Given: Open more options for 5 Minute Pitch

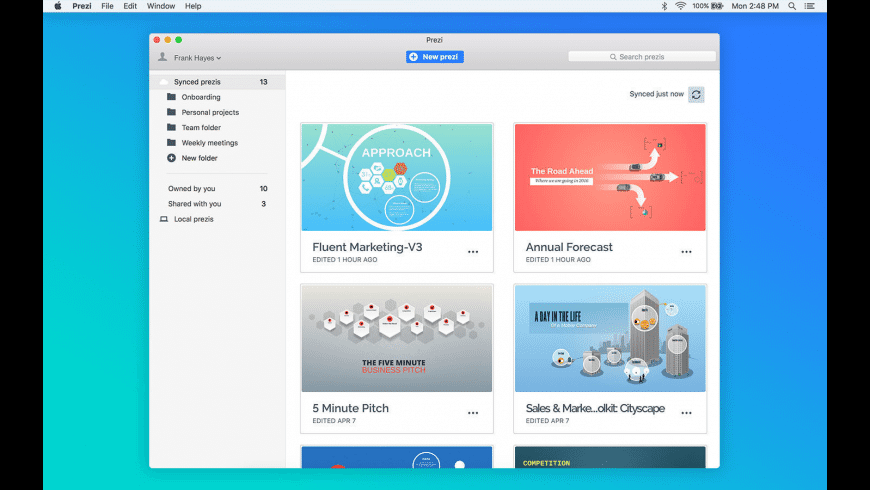Looking at the screenshot, I should coord(473,413).
